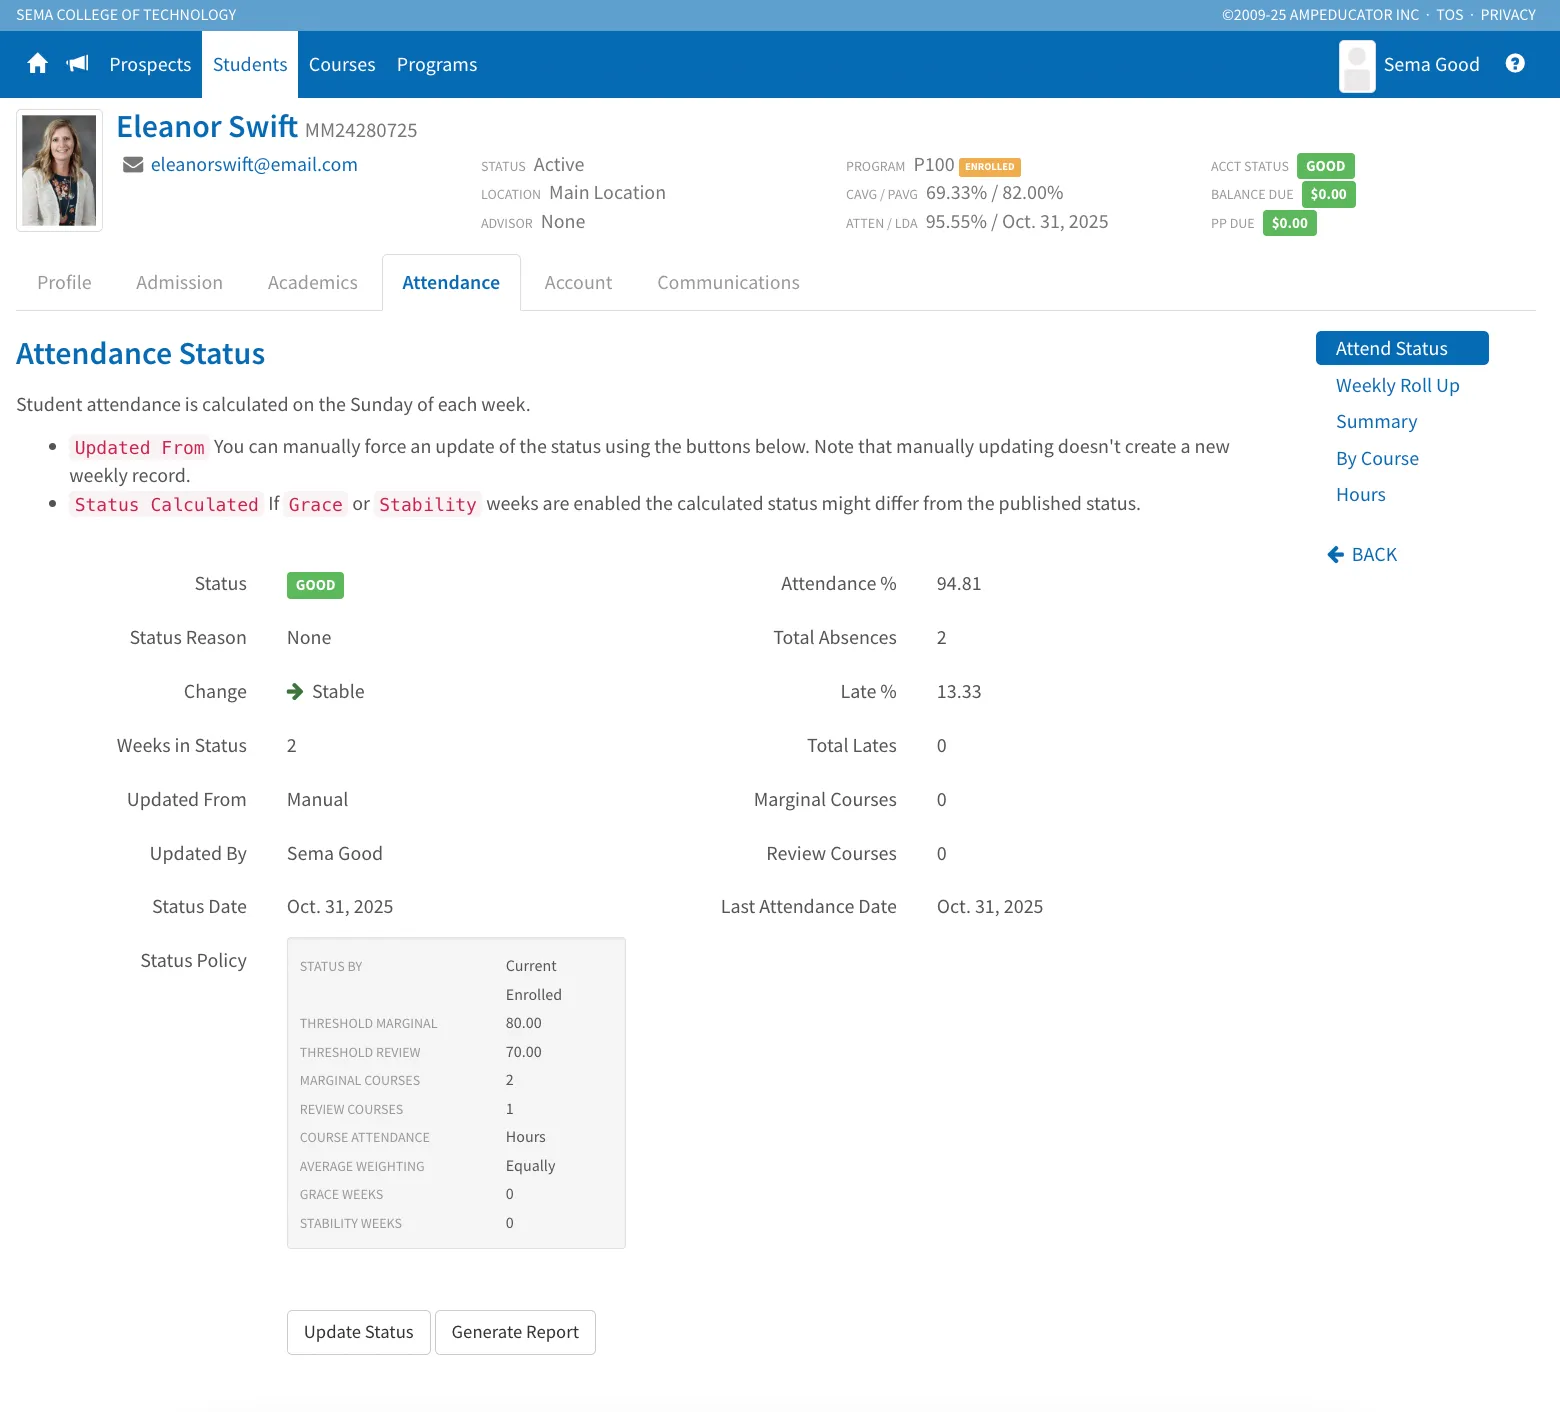1560x1412 pixels.
Task: Open the Communications tab
Action: coord(728,283)
